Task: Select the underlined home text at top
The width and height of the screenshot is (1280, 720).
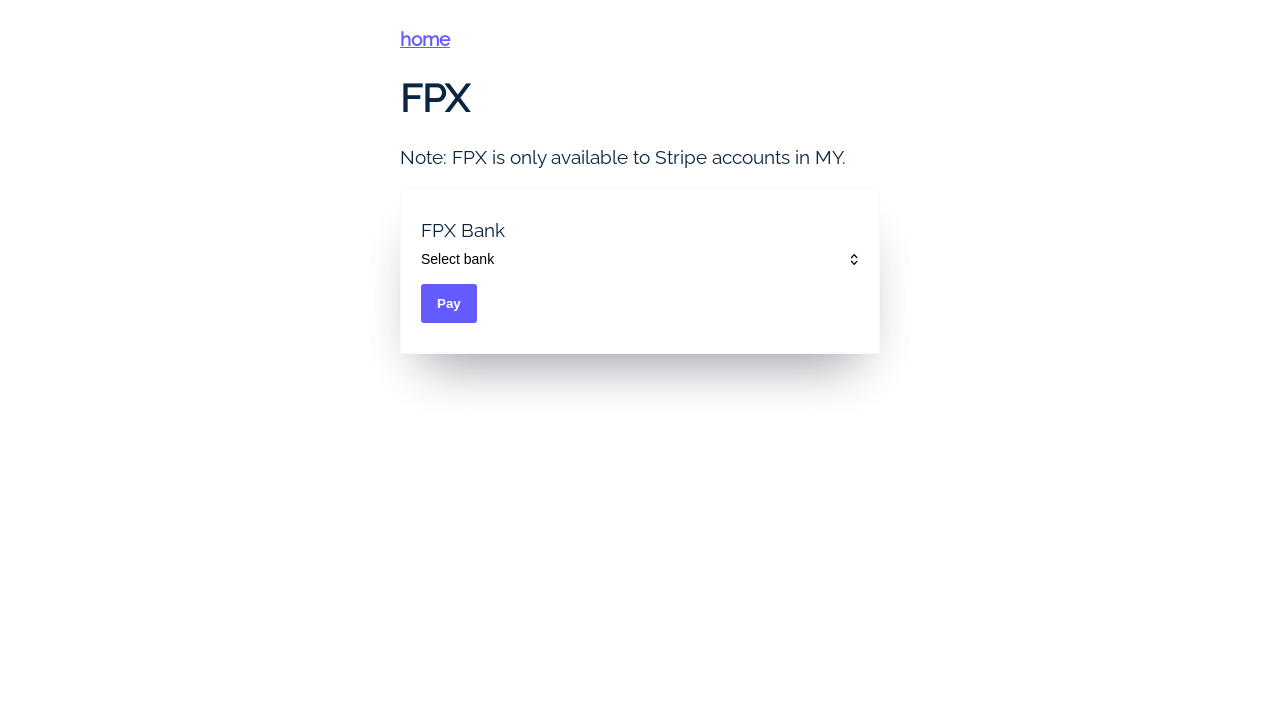Action: [x=425, y=39]
